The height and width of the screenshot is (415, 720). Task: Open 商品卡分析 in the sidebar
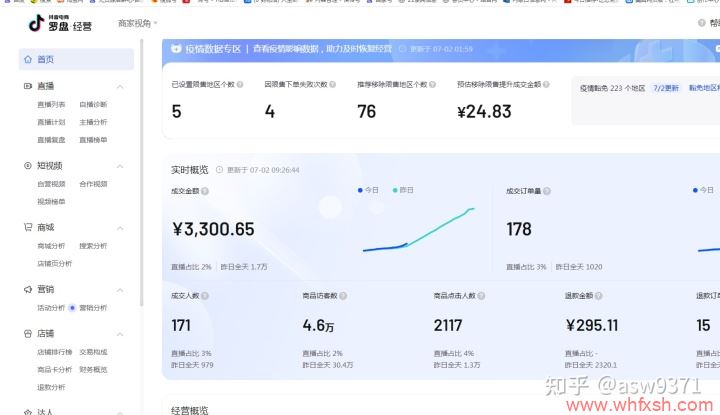(55, 370)
